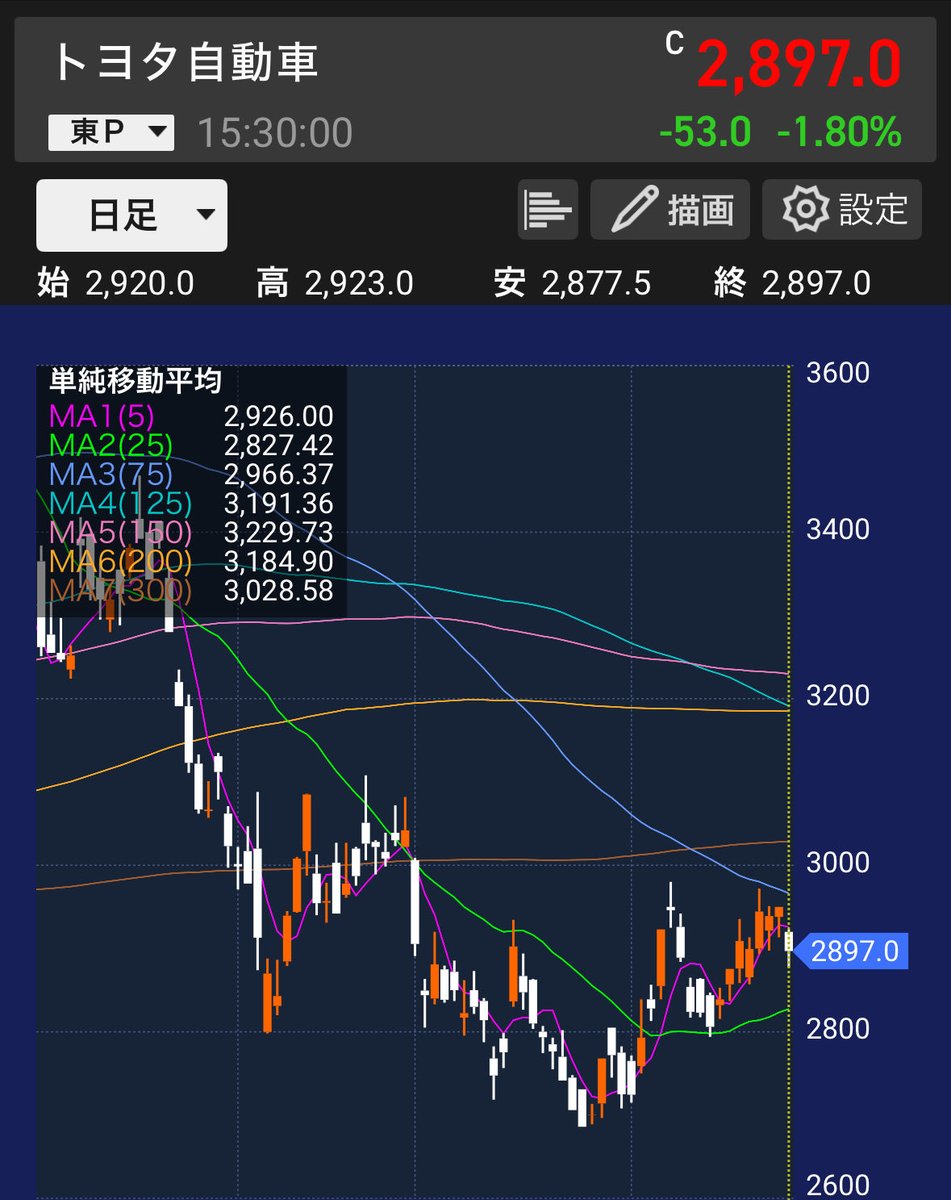
Task: Click the 始 2,920.0 open value
Action: pos(115,284)
